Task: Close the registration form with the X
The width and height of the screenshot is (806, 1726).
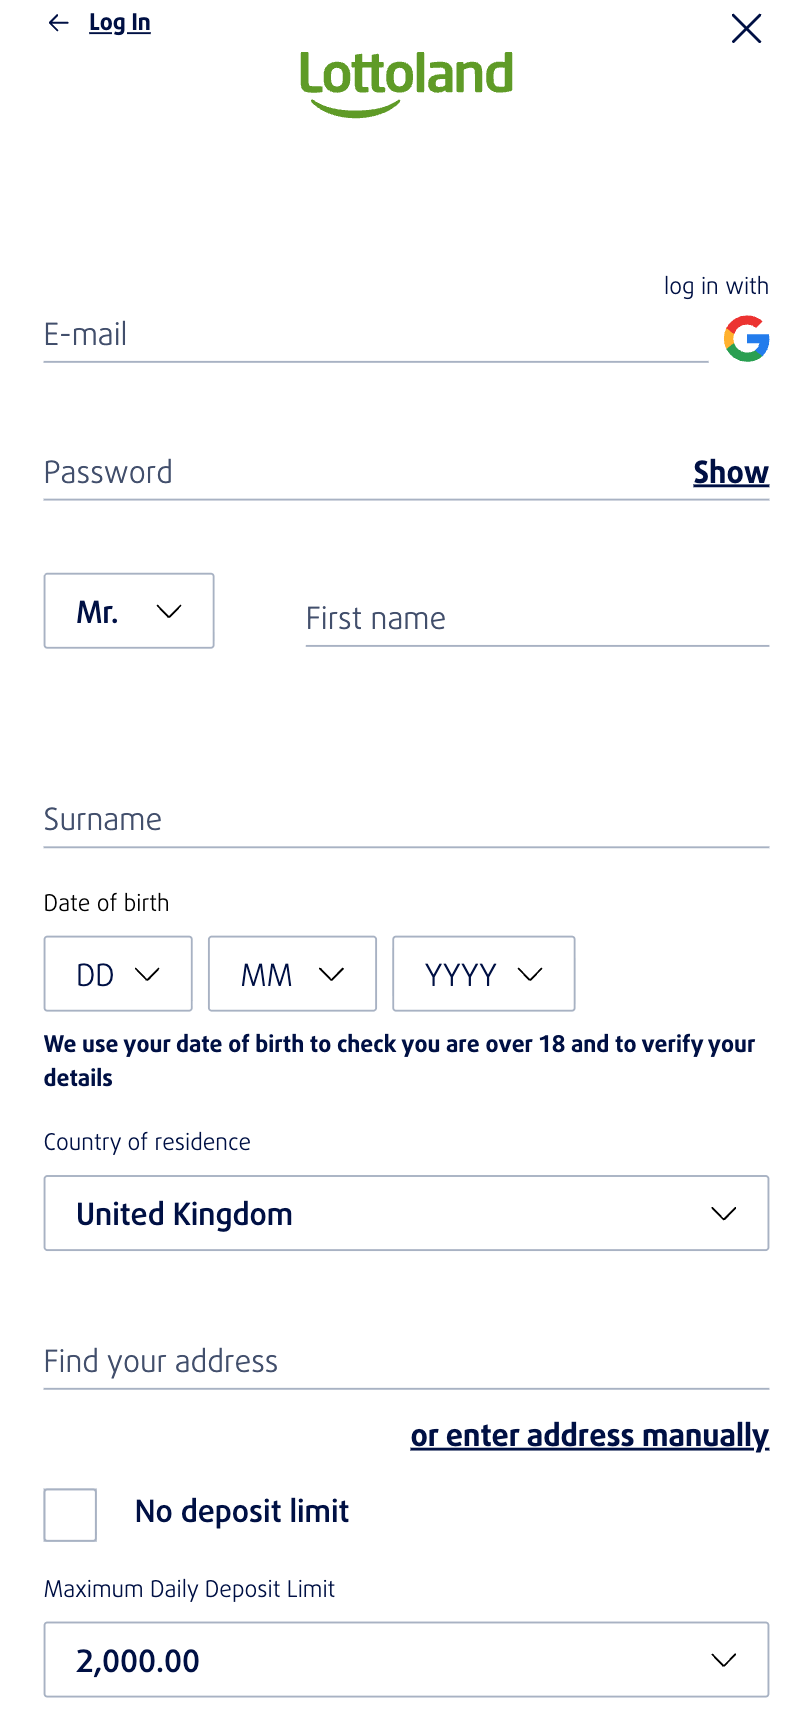Action: pyautogui.click(x=746, y=29)
